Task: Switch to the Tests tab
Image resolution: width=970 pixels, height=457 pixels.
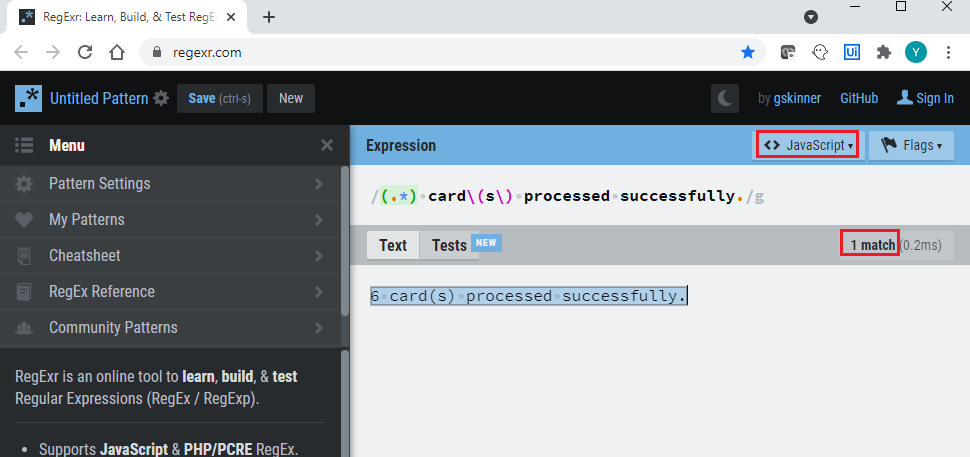Action: pyautogui.click(x=449, y=245)
